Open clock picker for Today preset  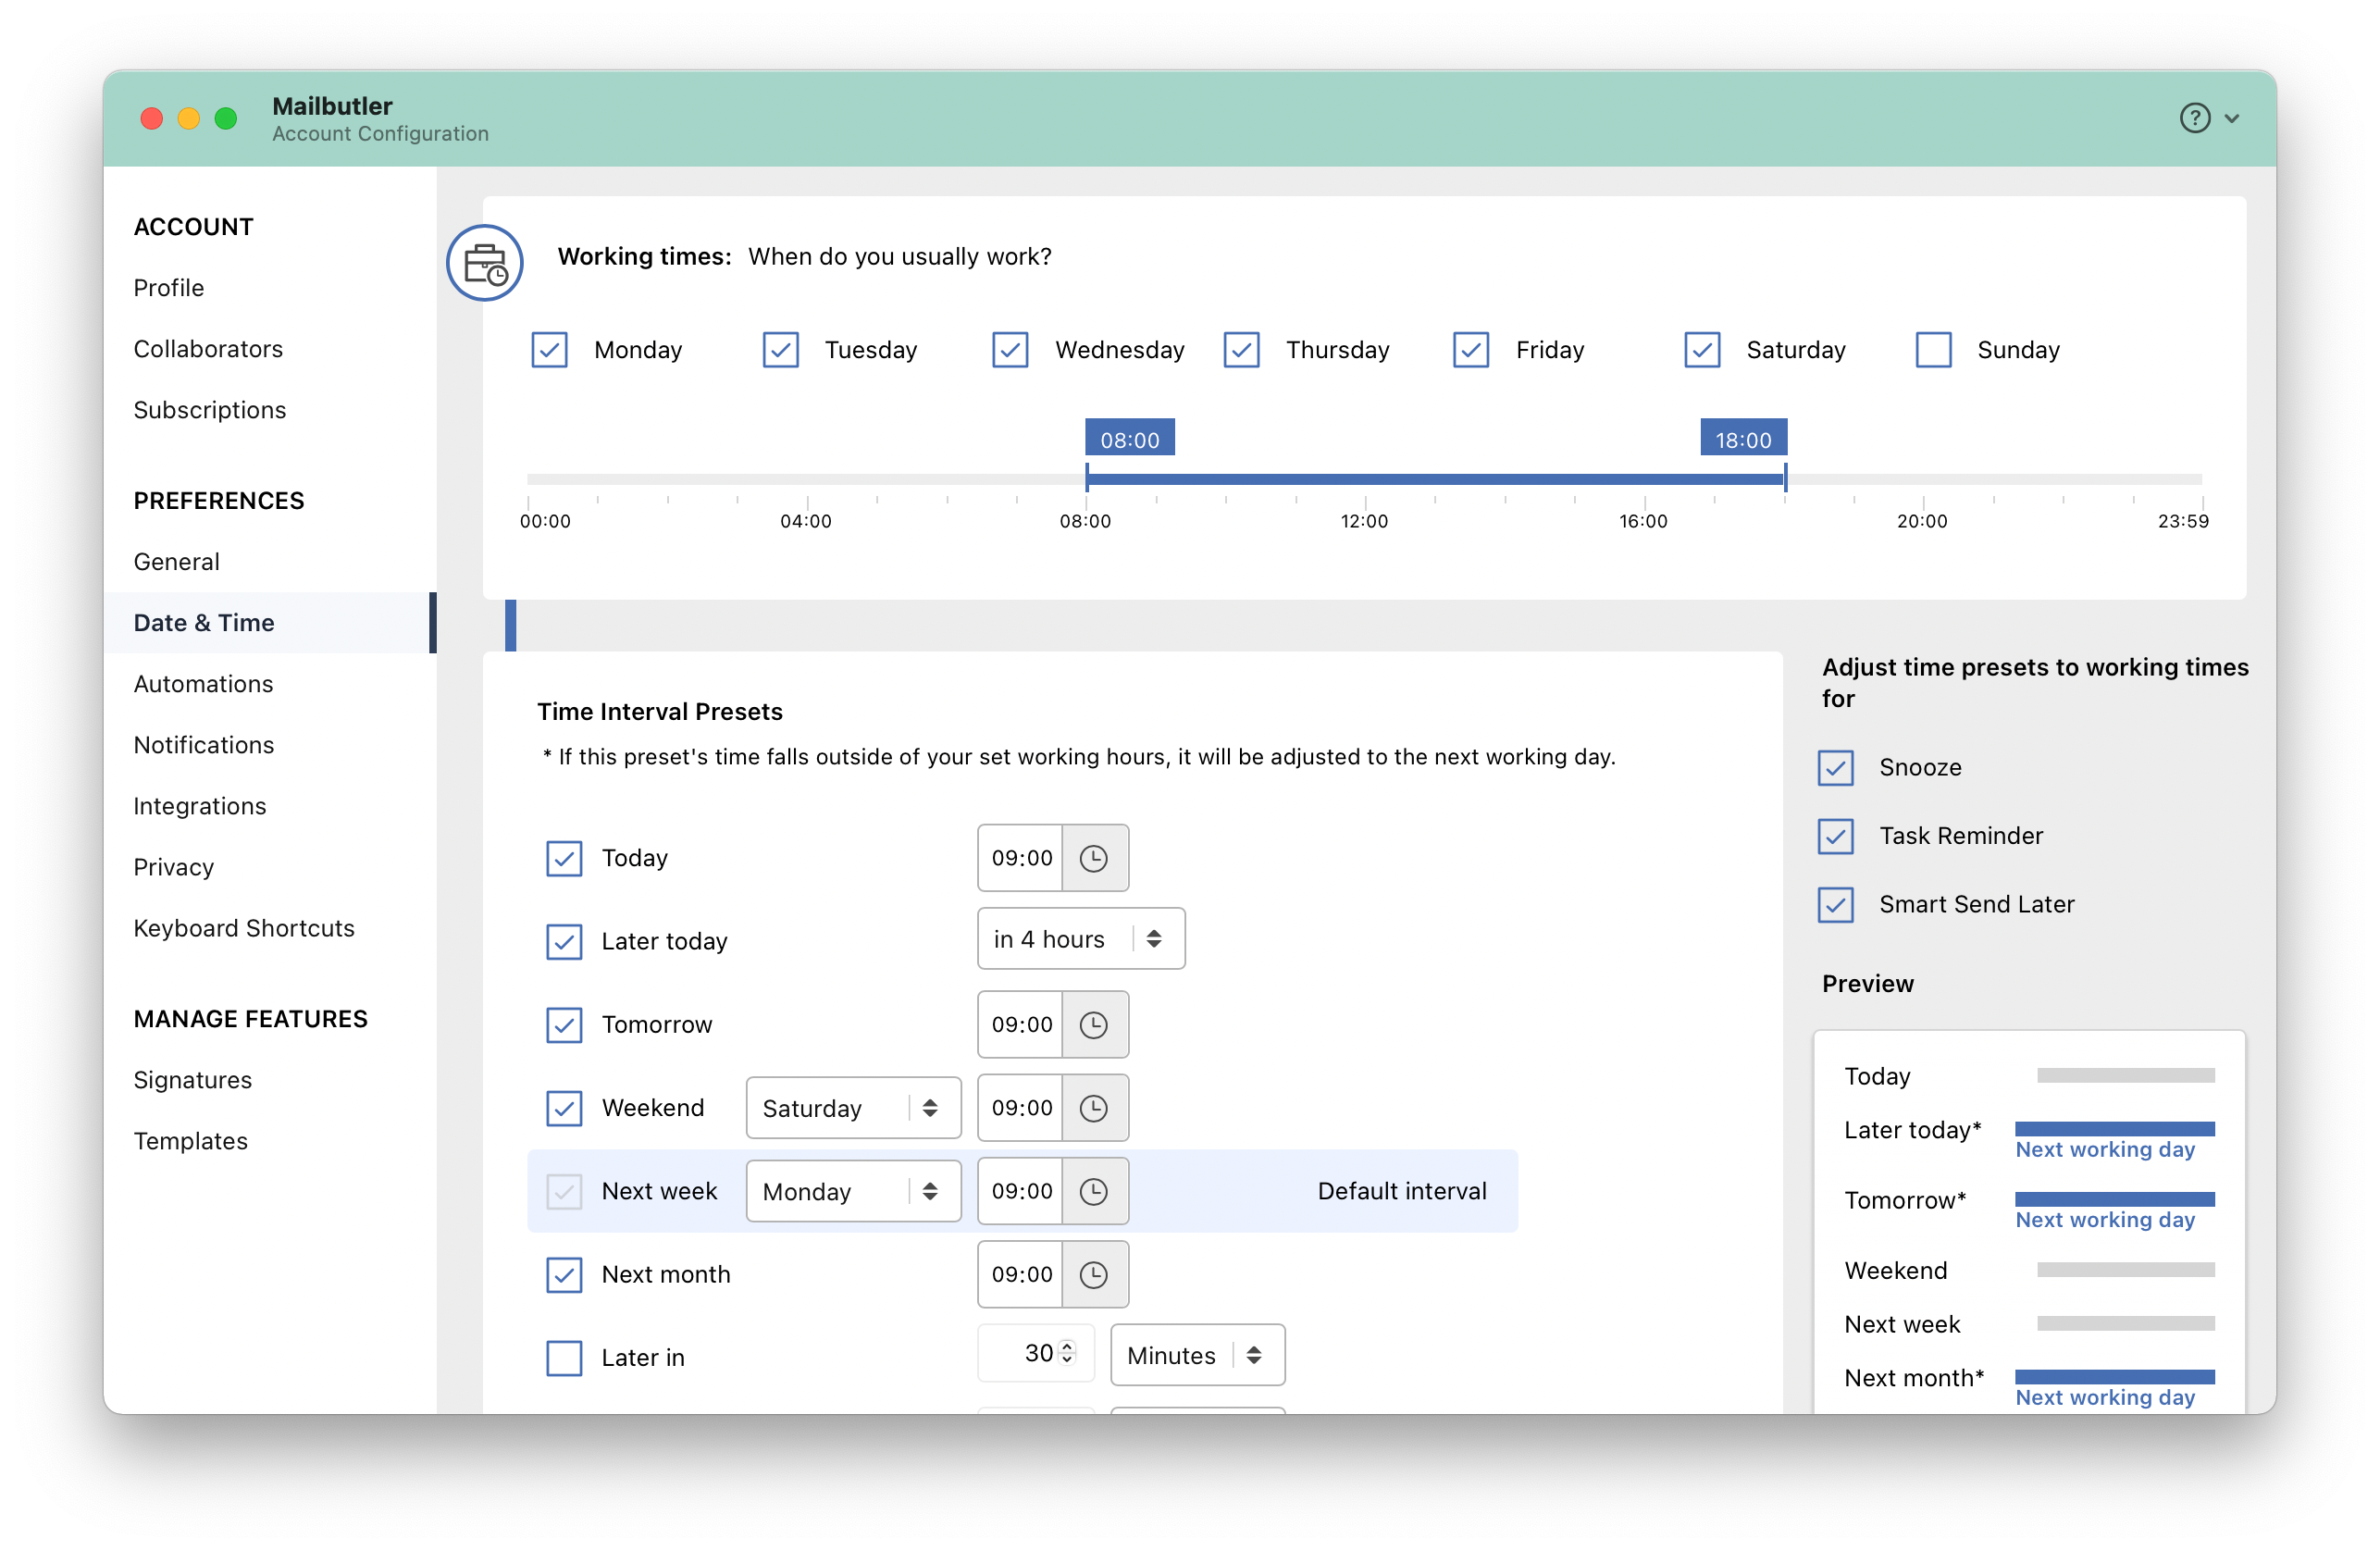[x=1094, y=858]
